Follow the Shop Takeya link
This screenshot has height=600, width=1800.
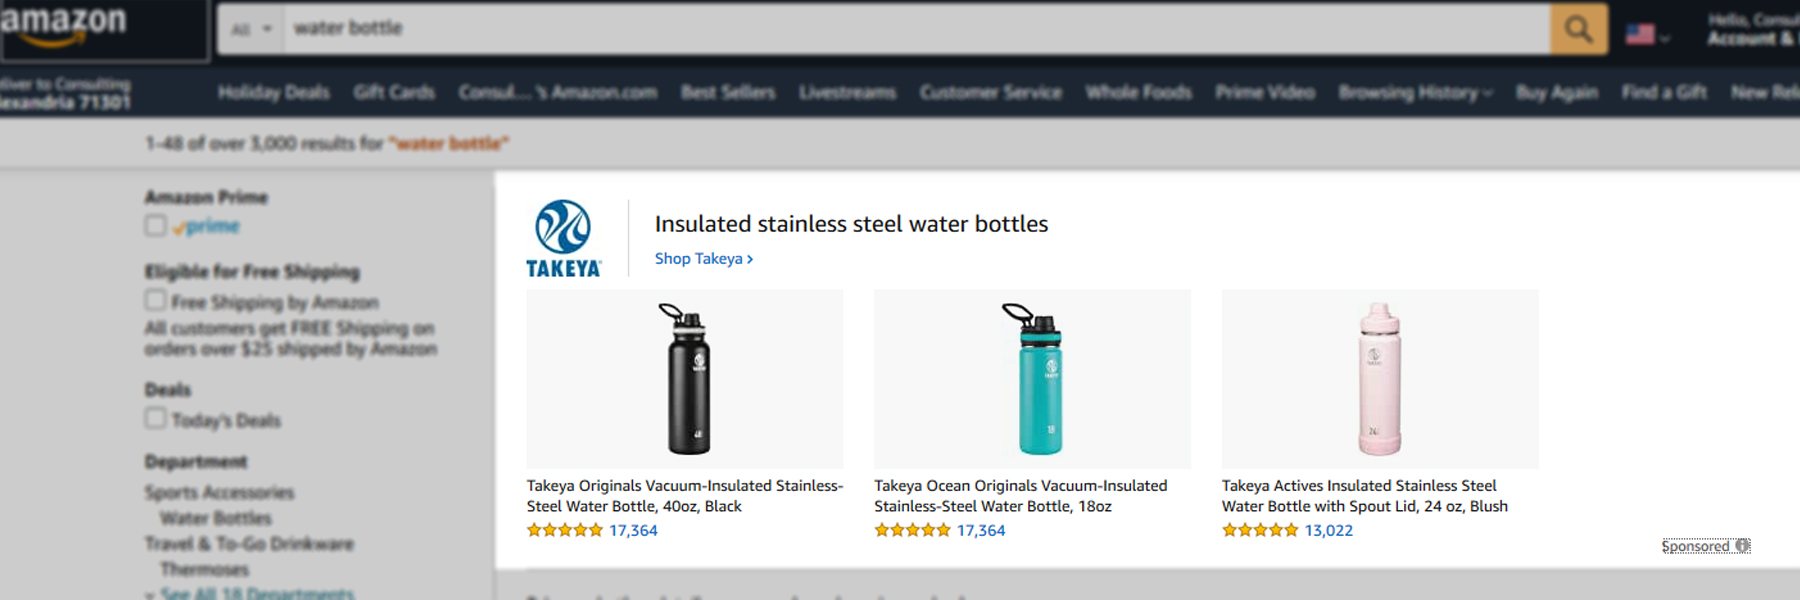tap(703, 258)
